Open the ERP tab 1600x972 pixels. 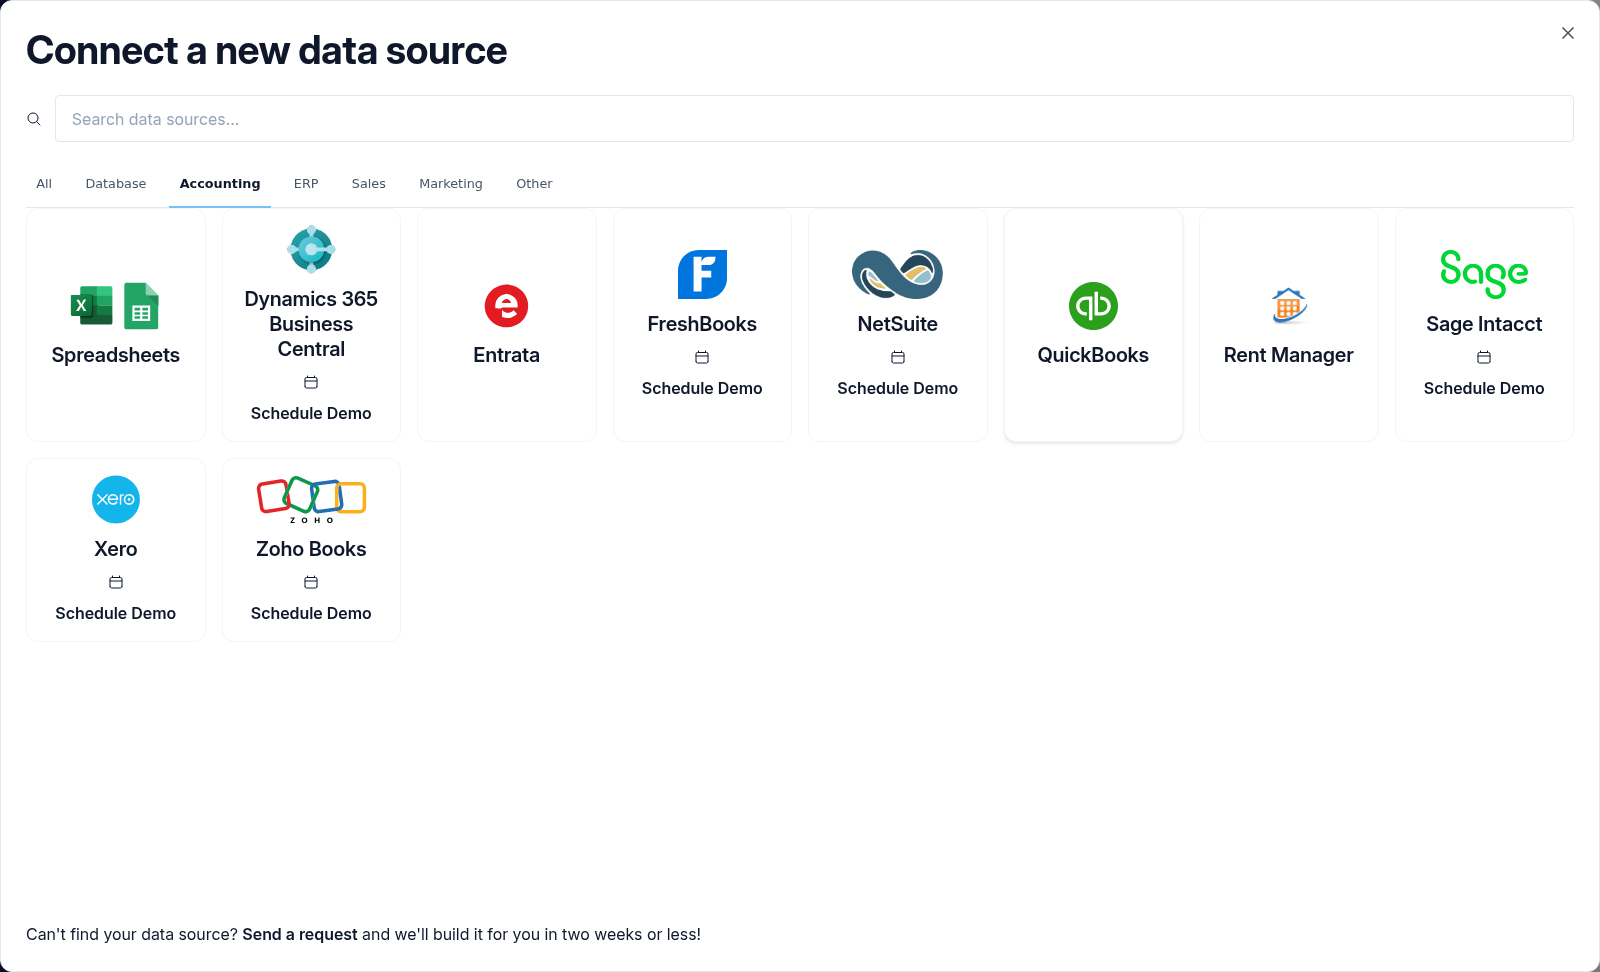point(306,184)
